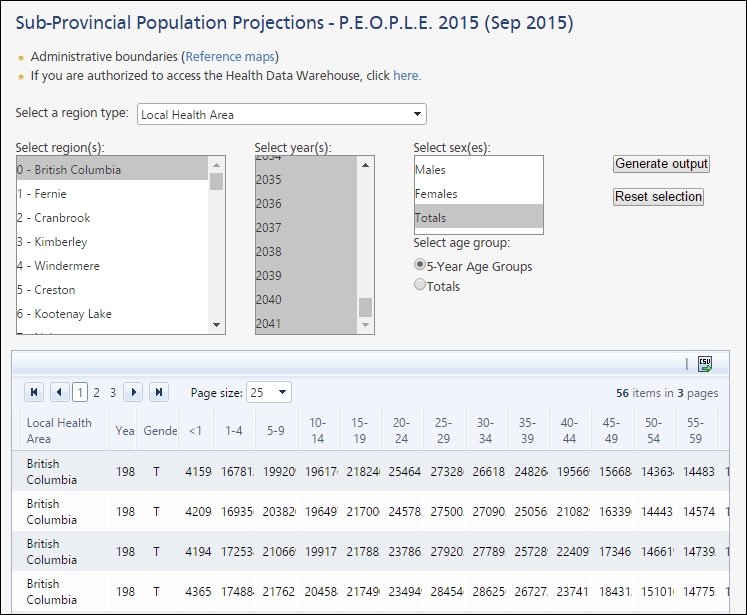Click cell 4159 in first row

198,472
